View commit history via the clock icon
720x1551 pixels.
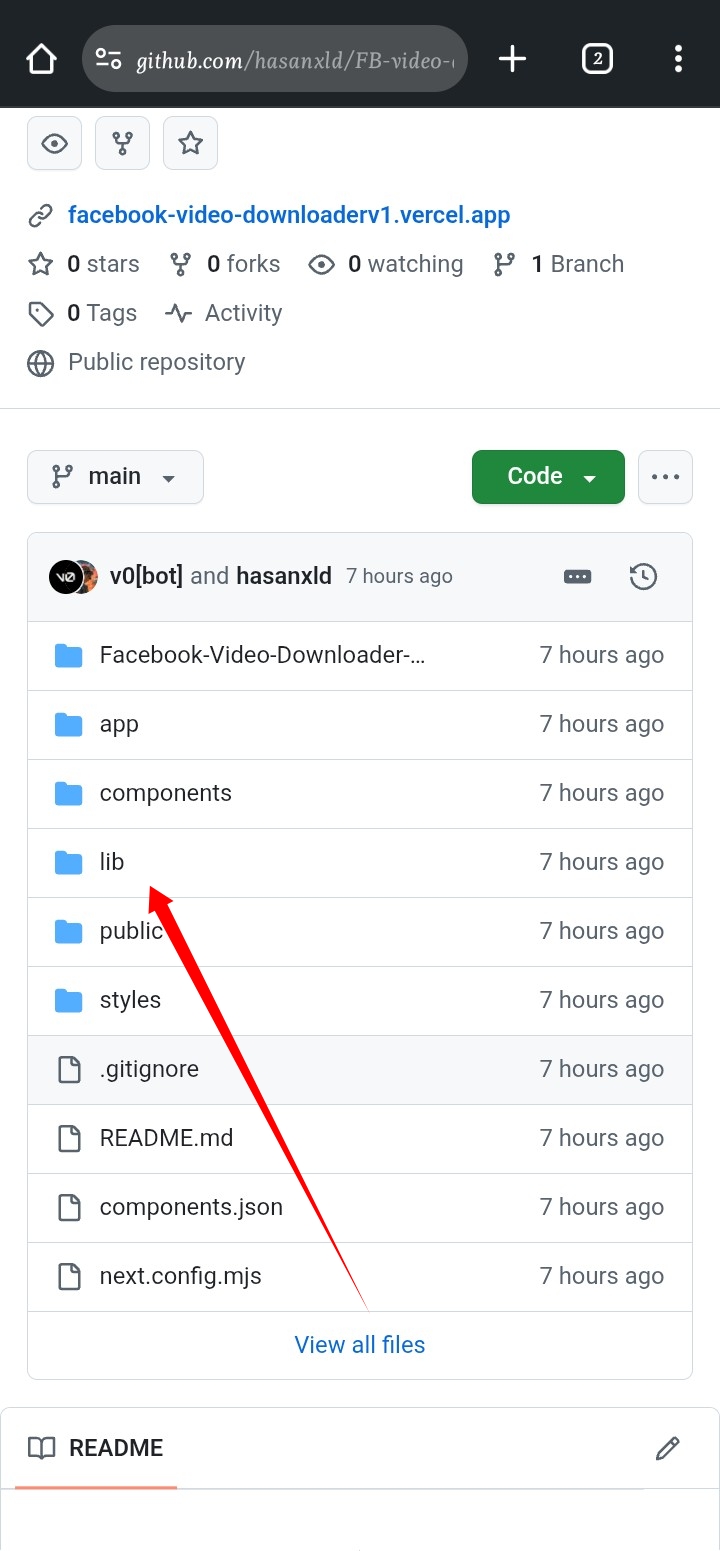tap(643, 576)
